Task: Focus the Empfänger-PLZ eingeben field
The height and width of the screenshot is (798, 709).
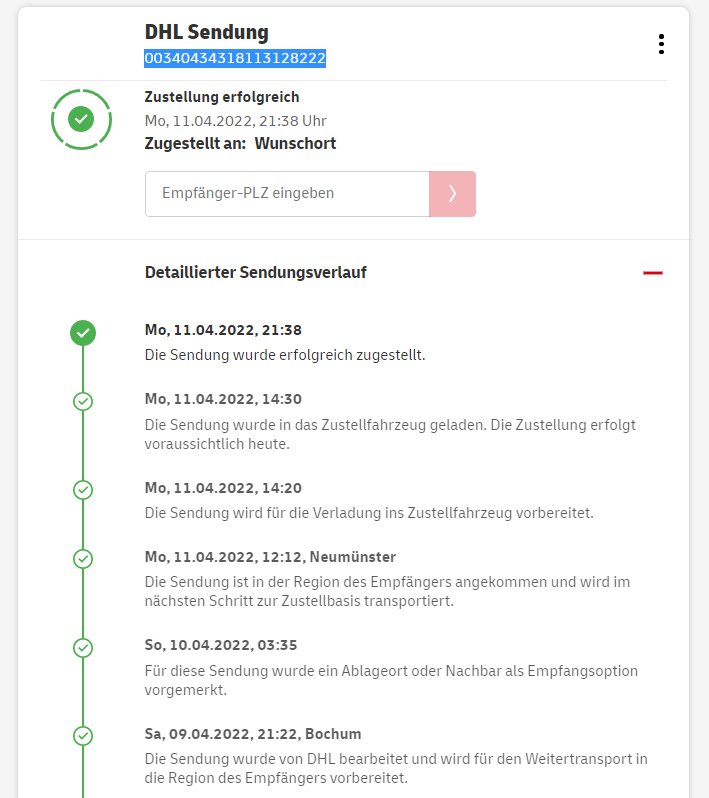Action: (x=287, y=194)
